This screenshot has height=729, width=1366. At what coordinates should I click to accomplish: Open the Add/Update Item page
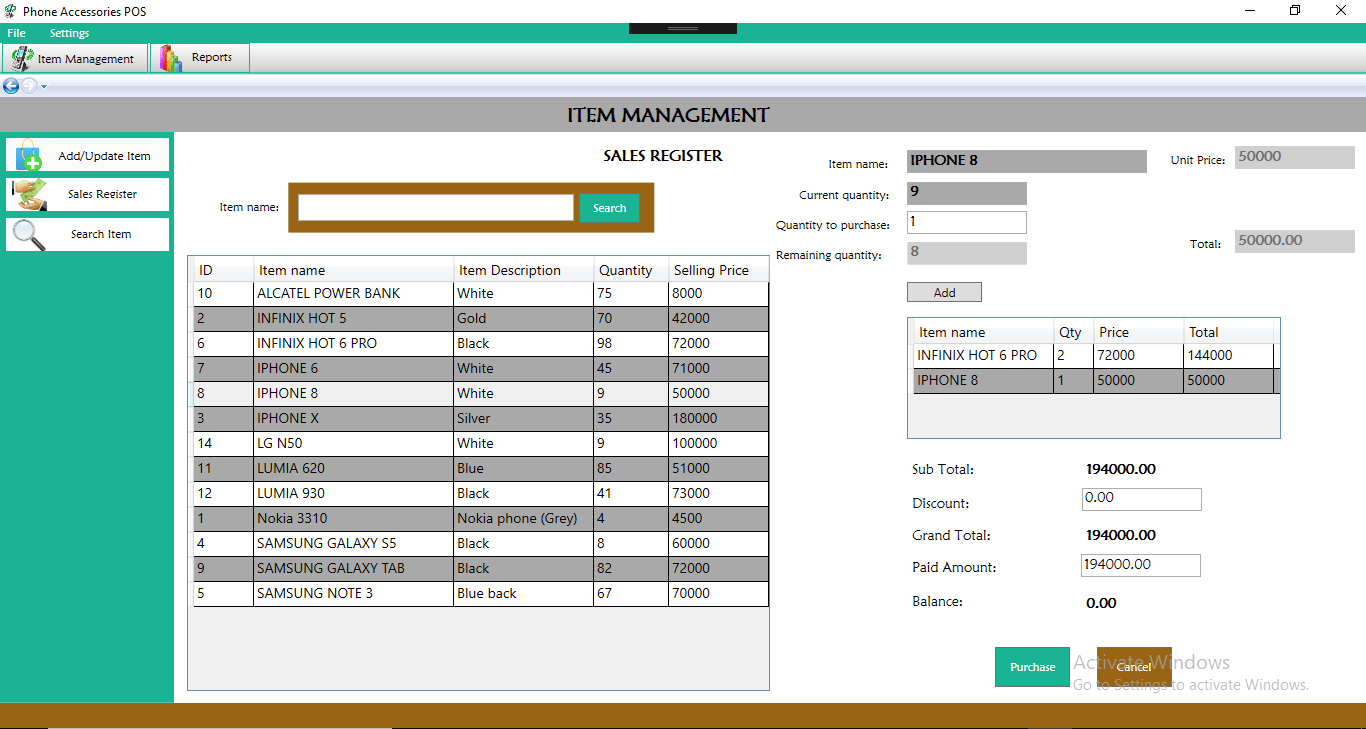pos(88,155)
